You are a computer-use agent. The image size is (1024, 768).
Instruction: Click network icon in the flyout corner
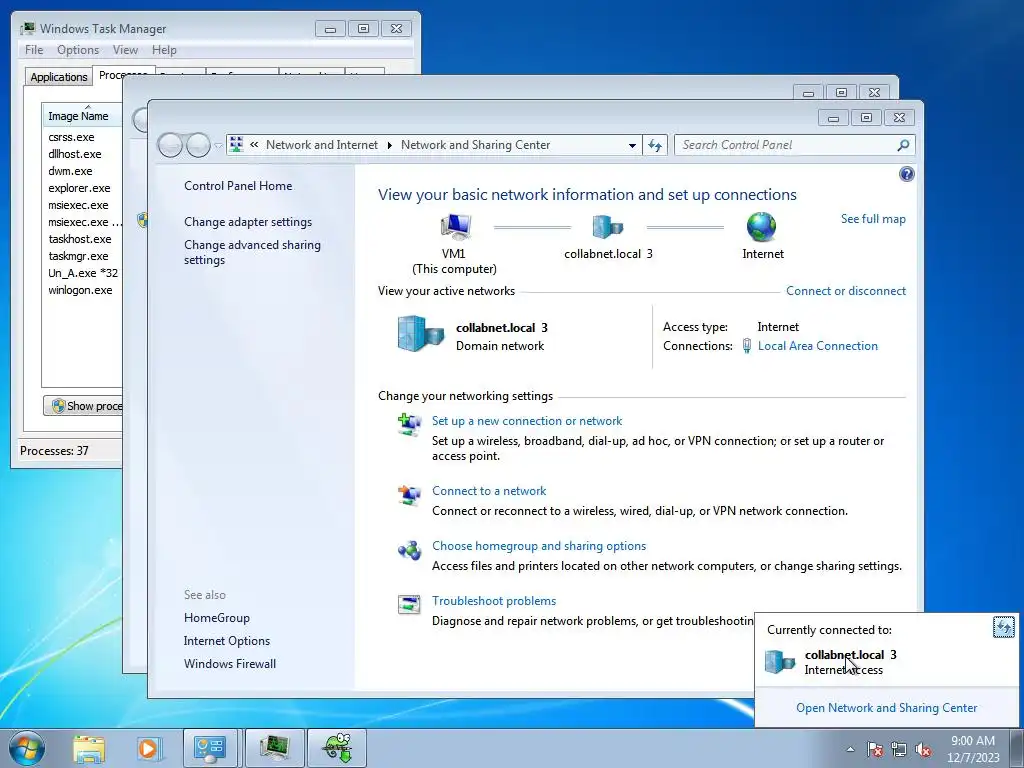click(x=1003, y=627)
